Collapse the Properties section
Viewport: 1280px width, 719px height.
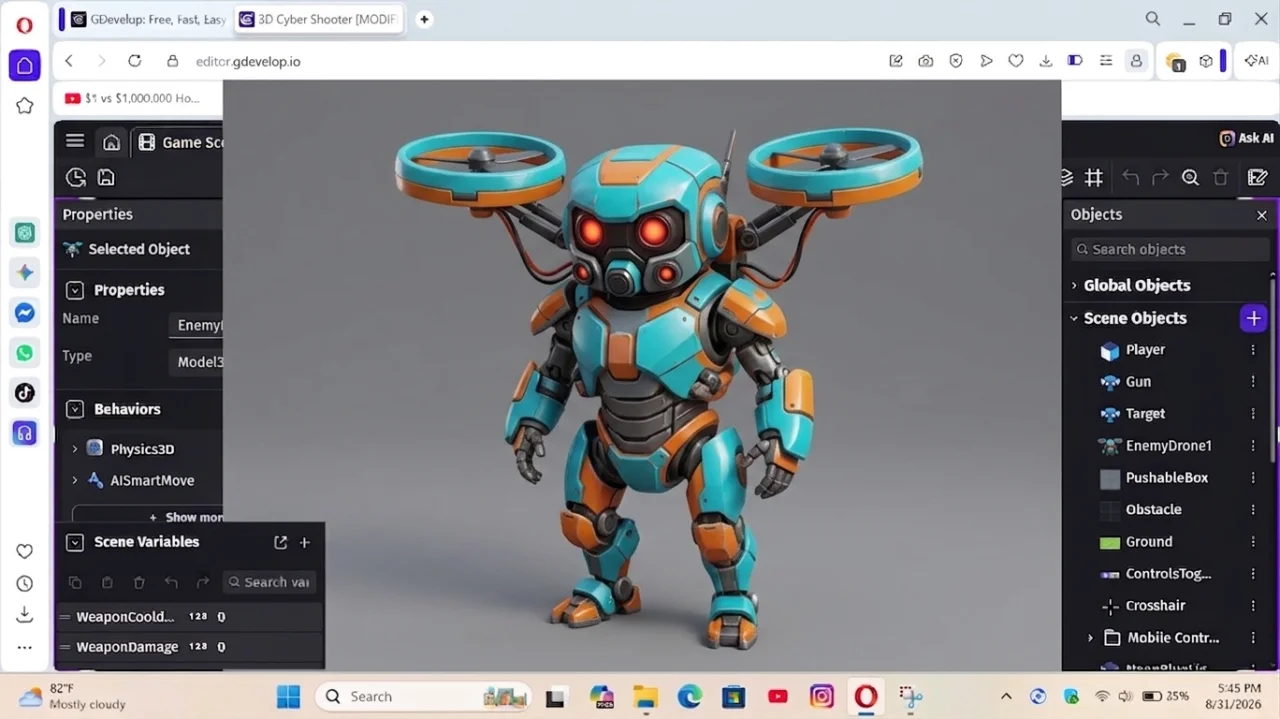74,290
